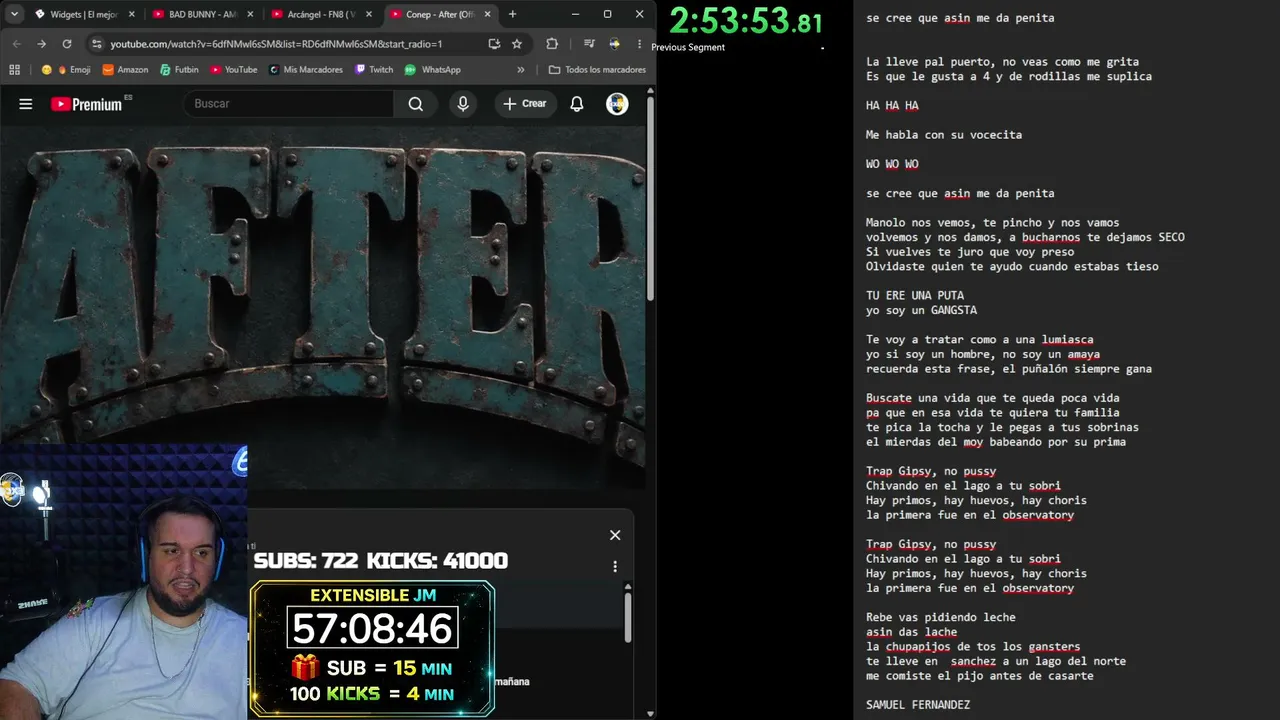Image resolution: width=1280 pixels, height=720 pixels.
Task: Go forward to the next page
Action: [x=41, y=44]
